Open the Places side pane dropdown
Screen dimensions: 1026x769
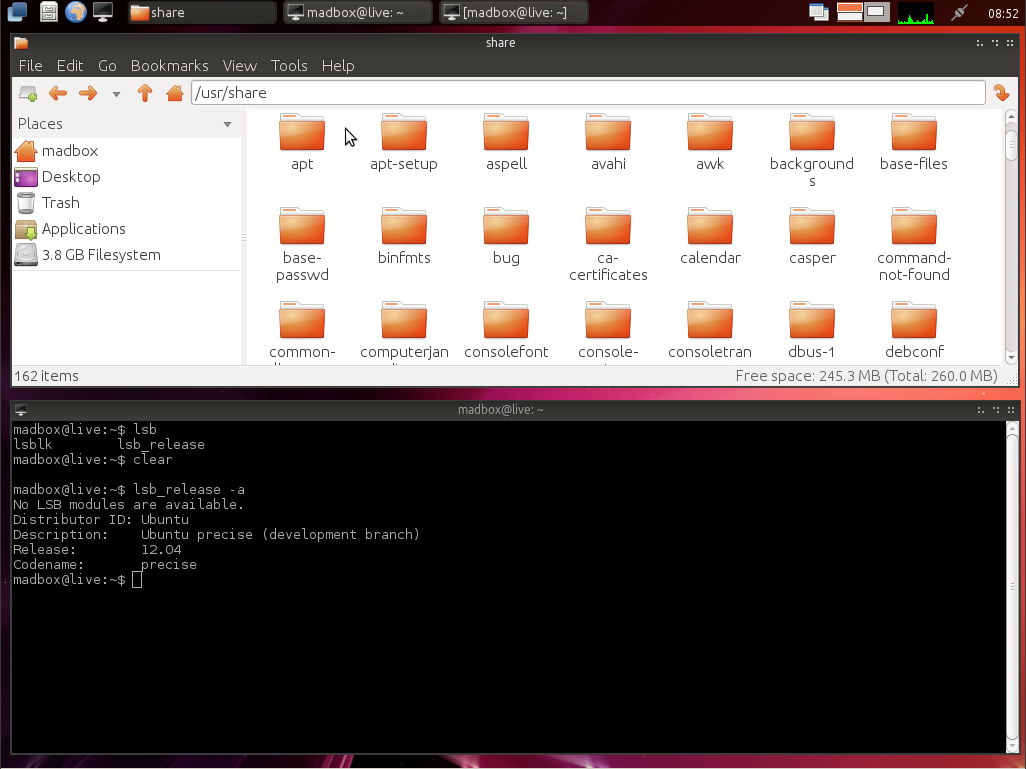pyautogui.click(x=227, y=124)
